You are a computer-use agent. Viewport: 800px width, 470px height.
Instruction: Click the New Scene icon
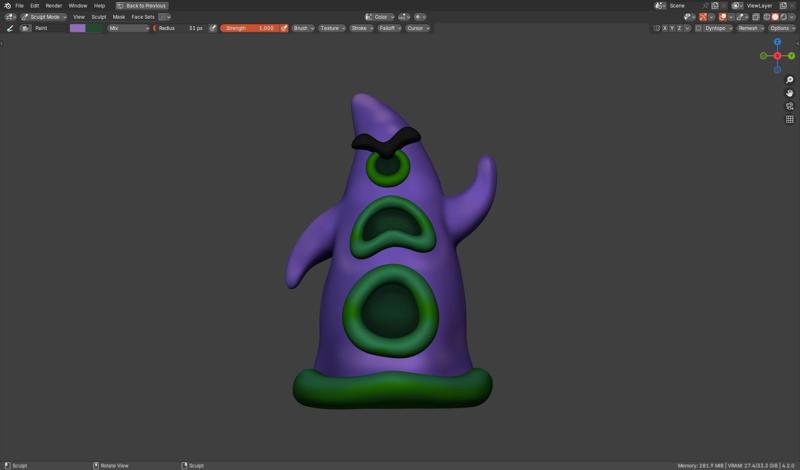pyautogui.click(x=715, y=6)
